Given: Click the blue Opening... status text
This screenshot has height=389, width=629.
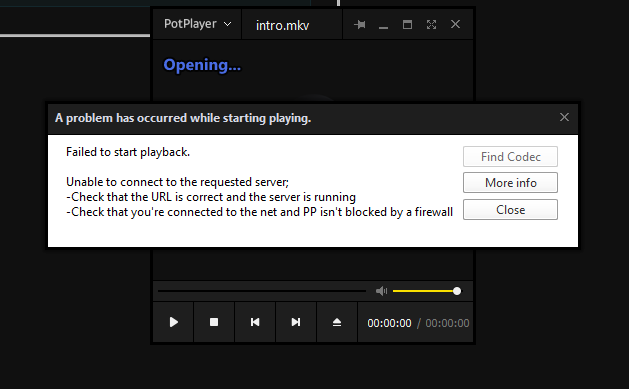Looking at the screenshot, I should pos(202,65).
